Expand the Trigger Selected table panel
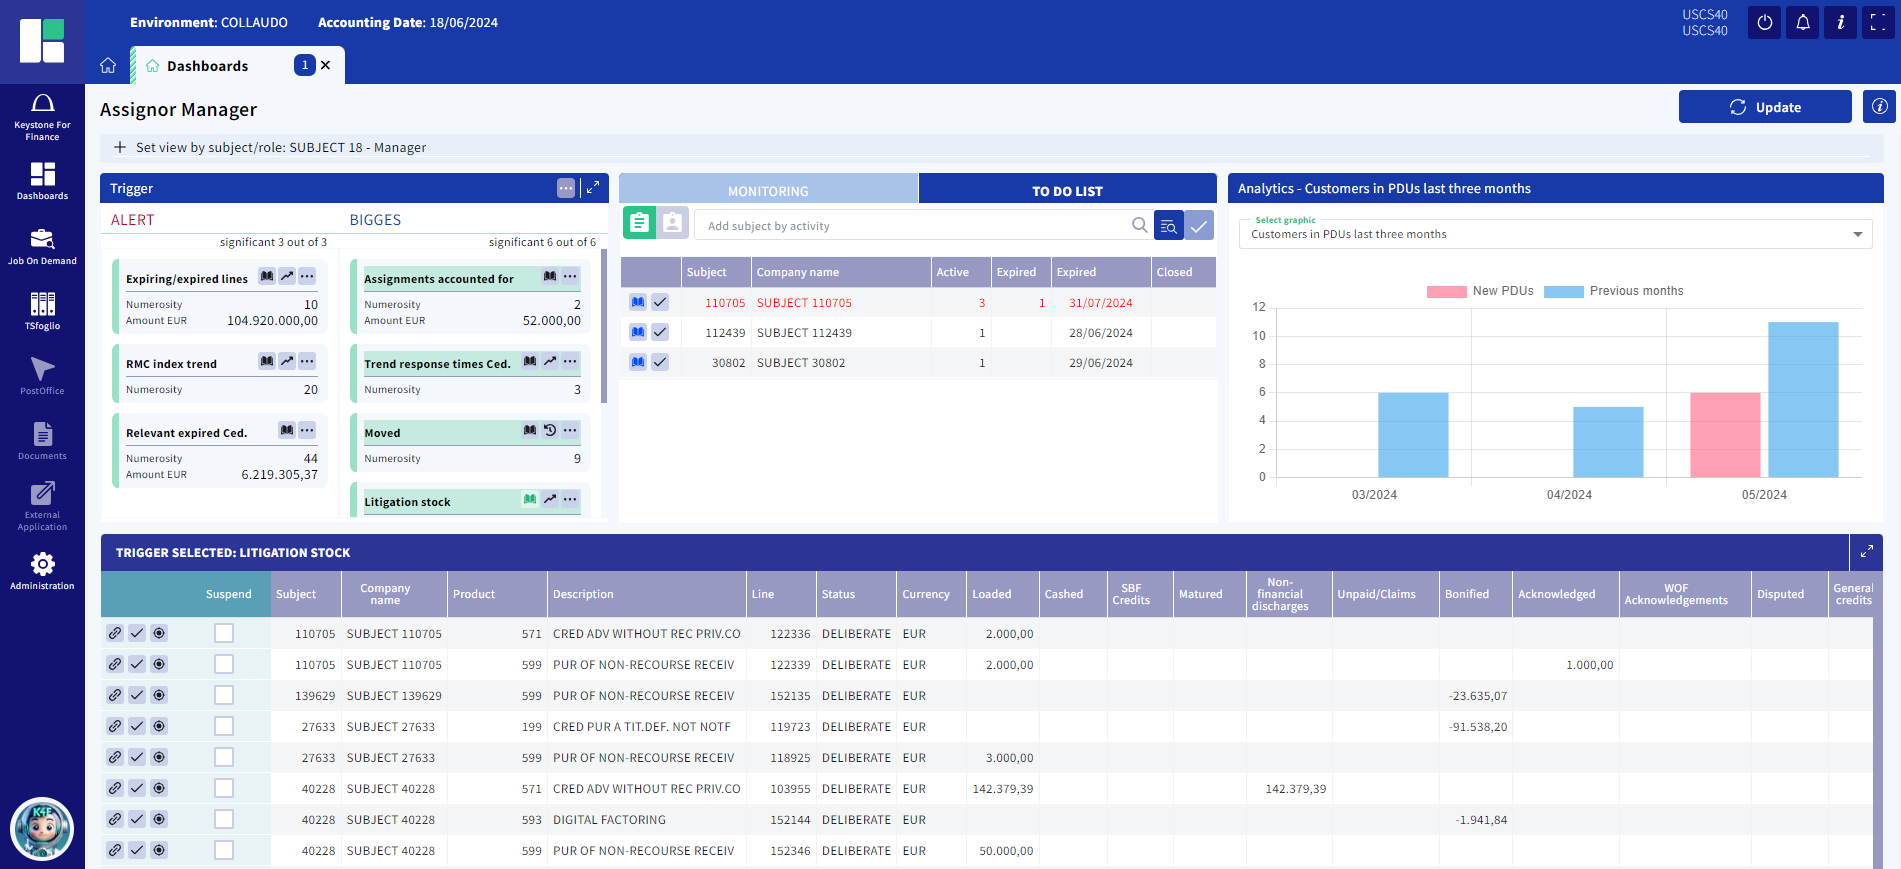Screen dimensions: 1901x869 pyautogui.click(x=1866, y=552)
